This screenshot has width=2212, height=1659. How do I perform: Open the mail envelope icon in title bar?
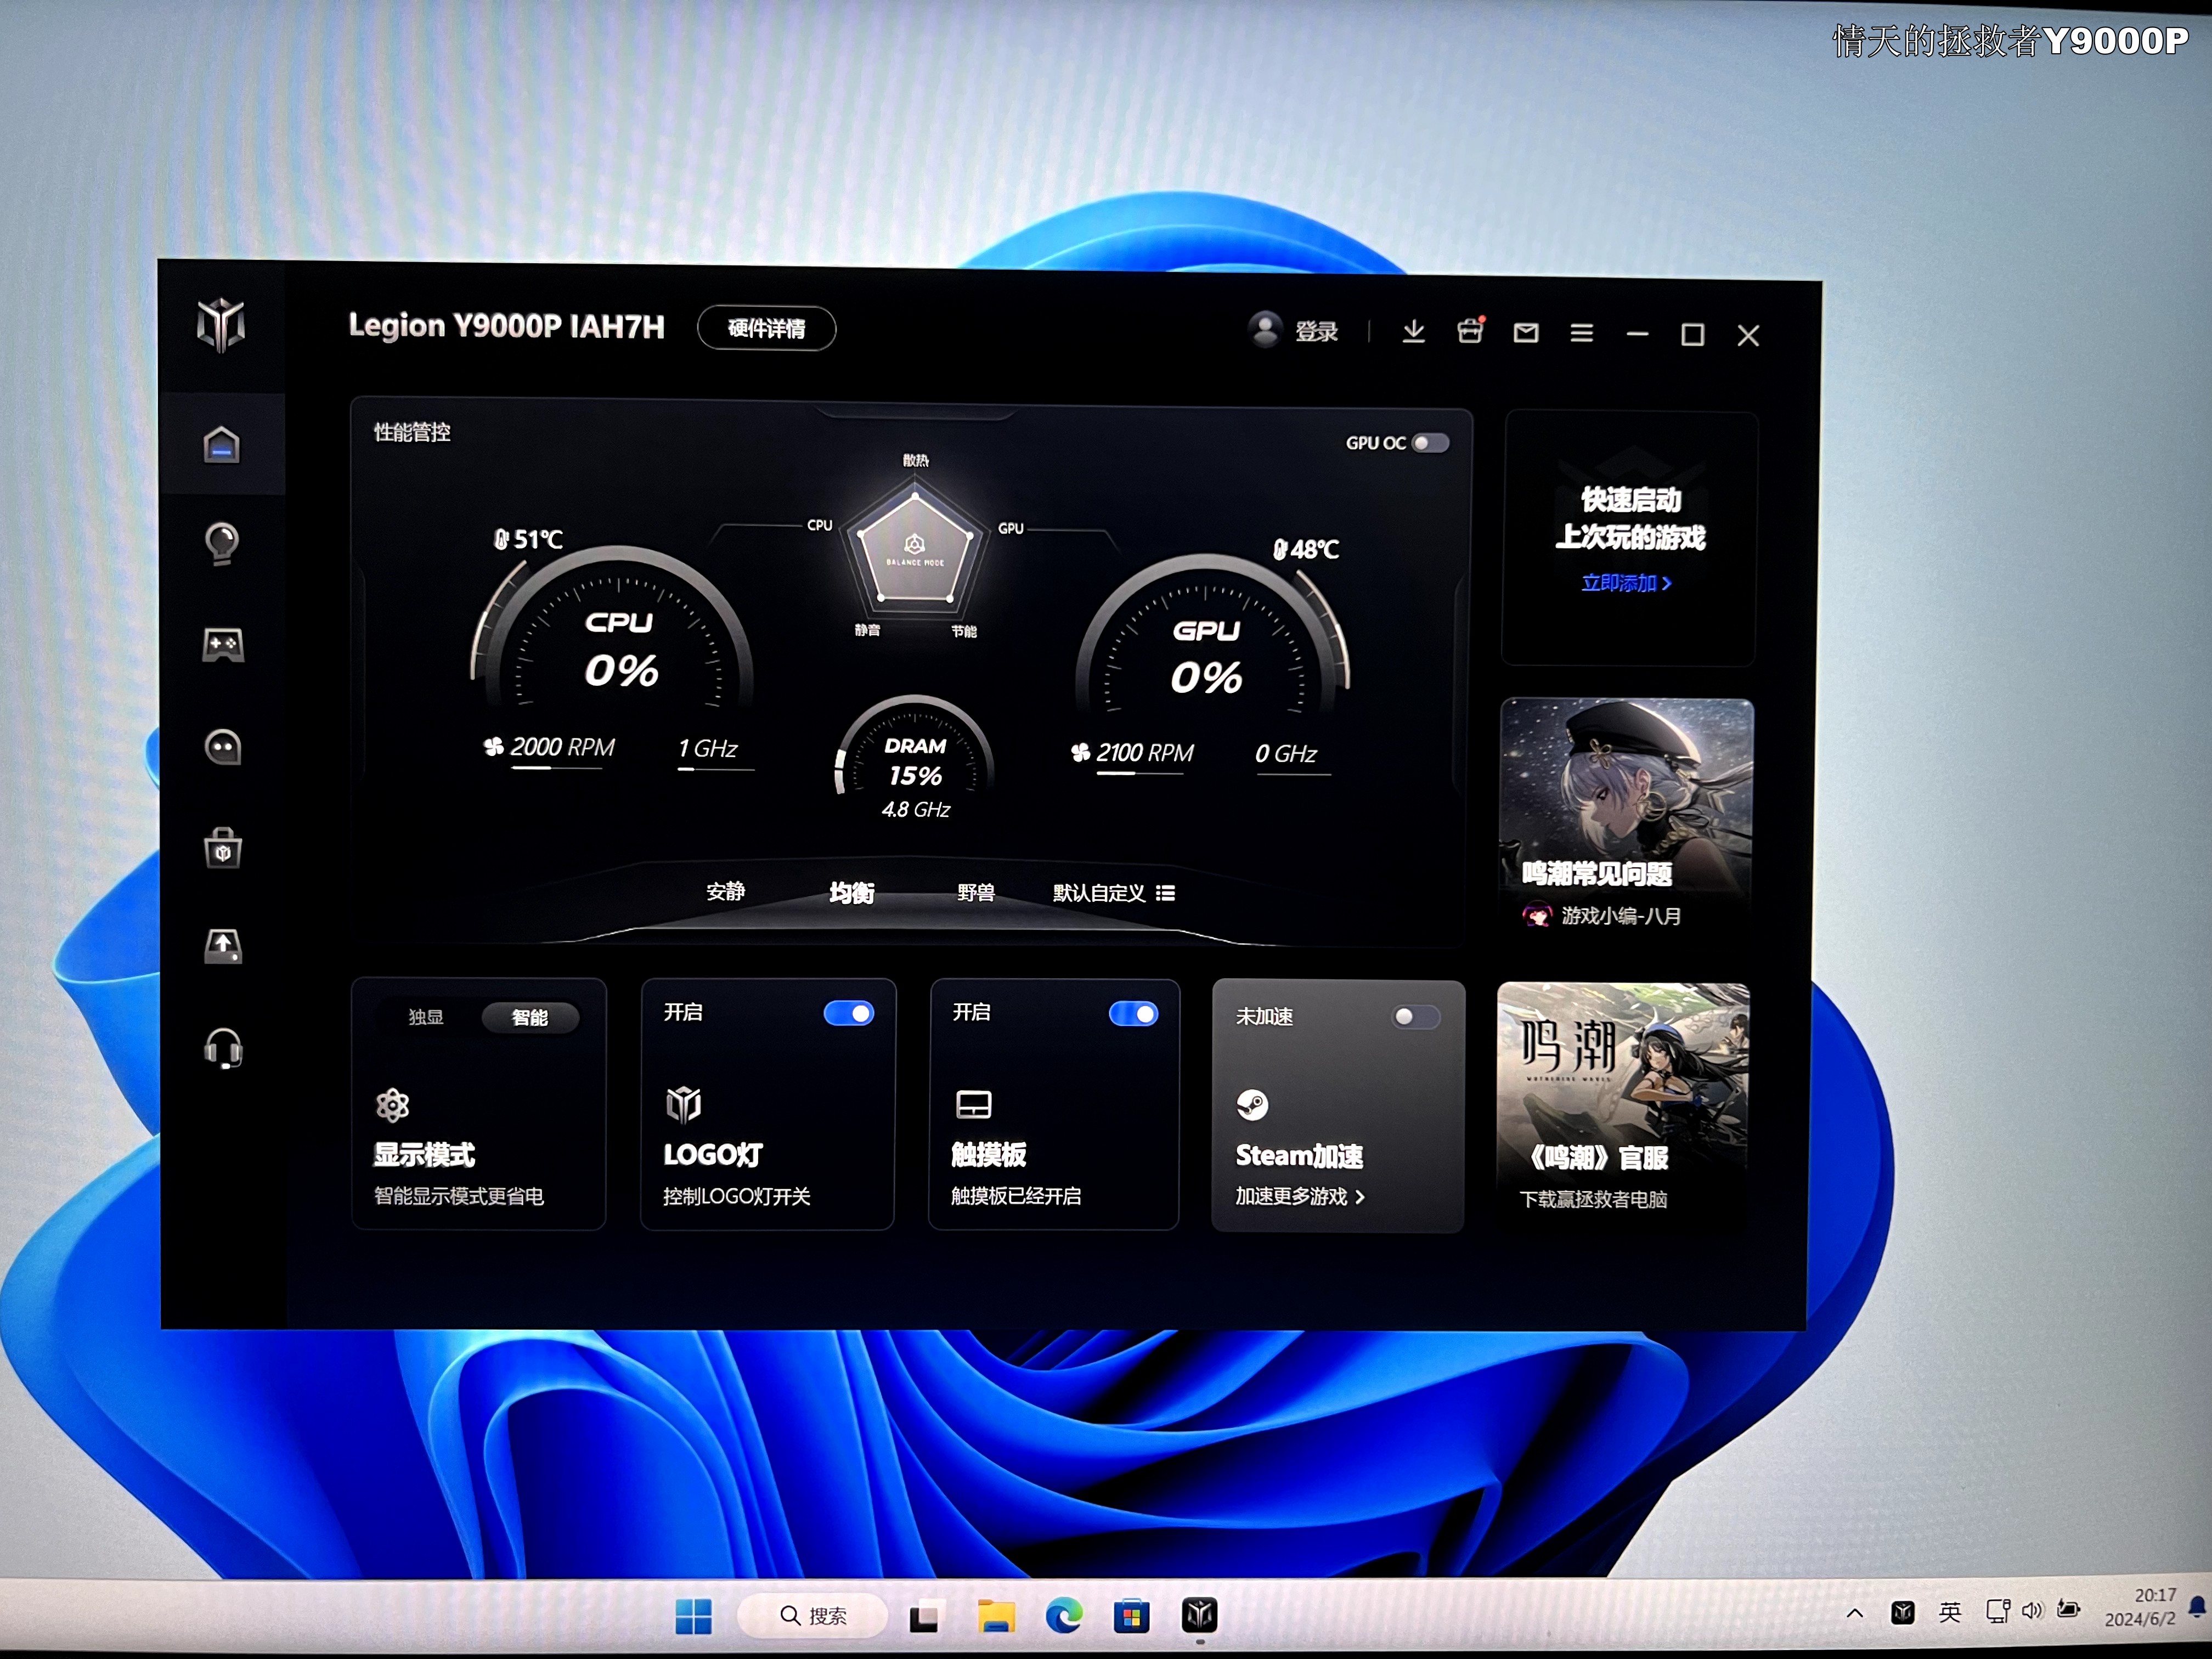coord(1525,332)
